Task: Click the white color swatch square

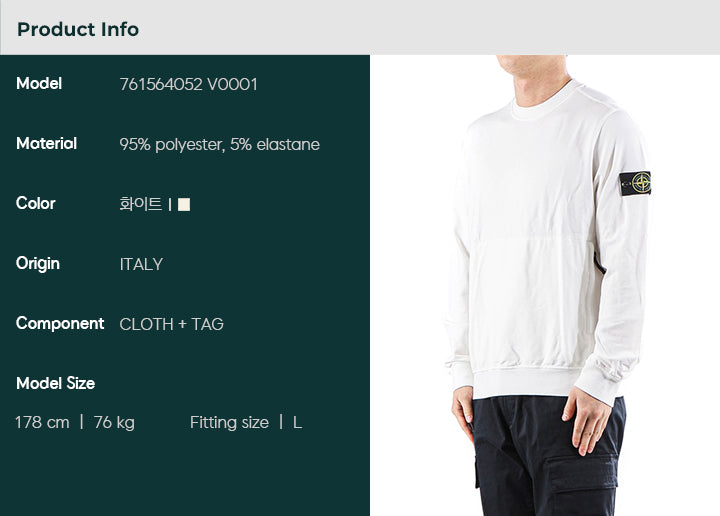Action: (x=184, y=204)
